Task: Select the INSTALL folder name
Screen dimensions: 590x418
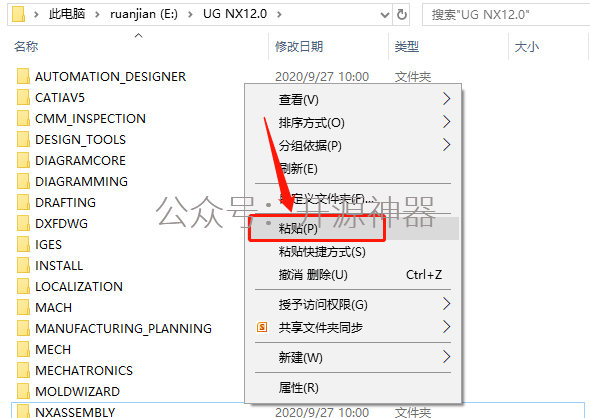Action: coord(59,266)
